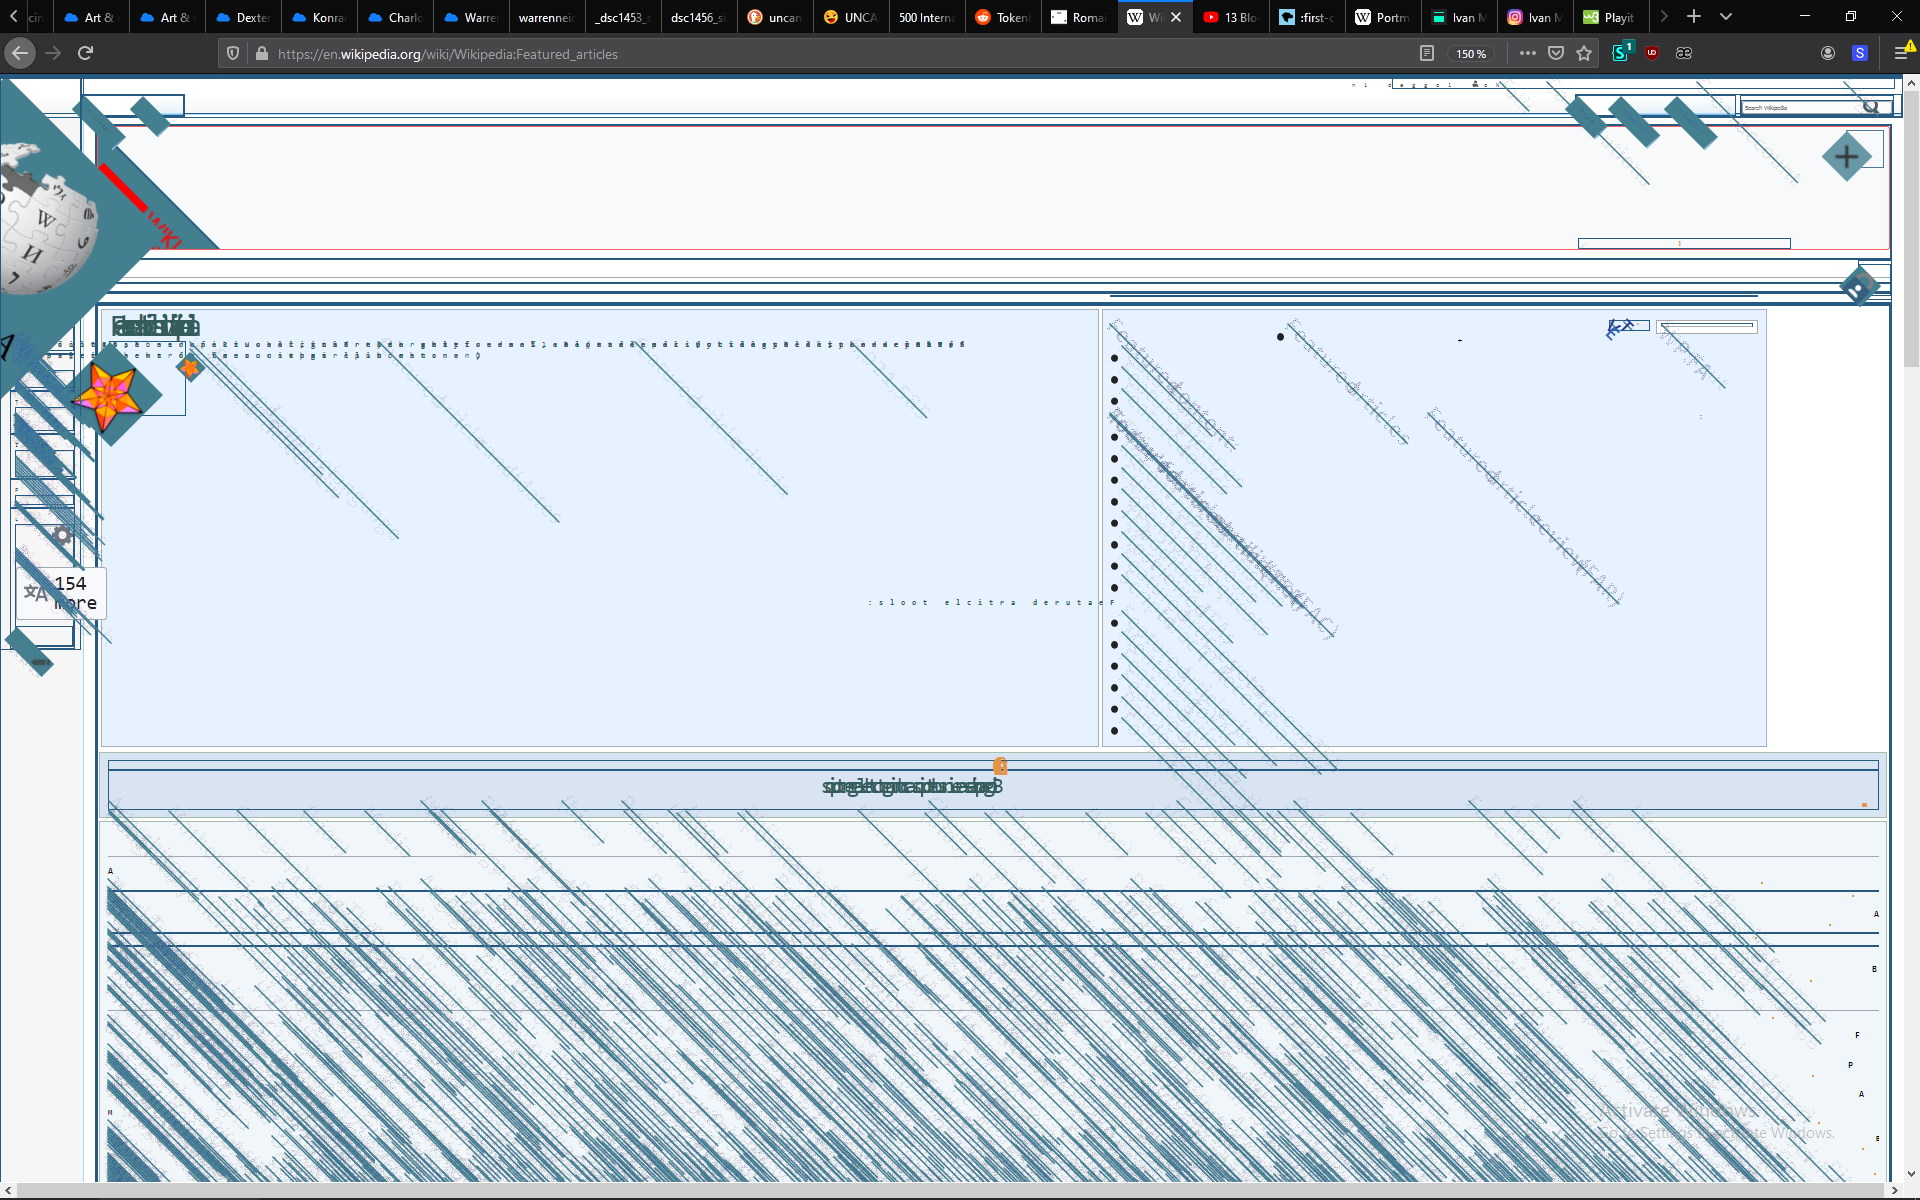Open a new tab with plus button
This screenshot has width=1920, height=1200.
click(1694, 17)
